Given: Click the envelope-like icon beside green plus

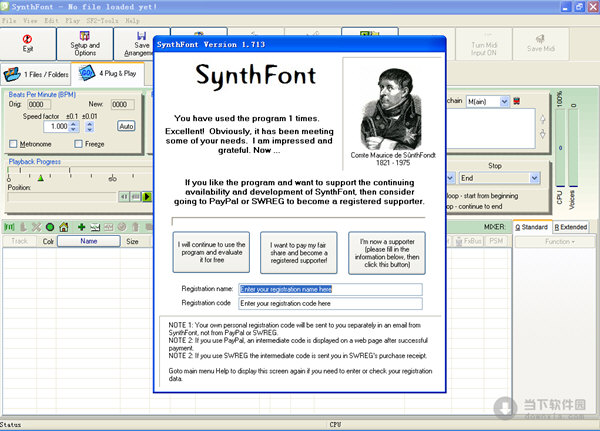Looking at the screenshot, I should pyautogui.click(x=95, y=227).
